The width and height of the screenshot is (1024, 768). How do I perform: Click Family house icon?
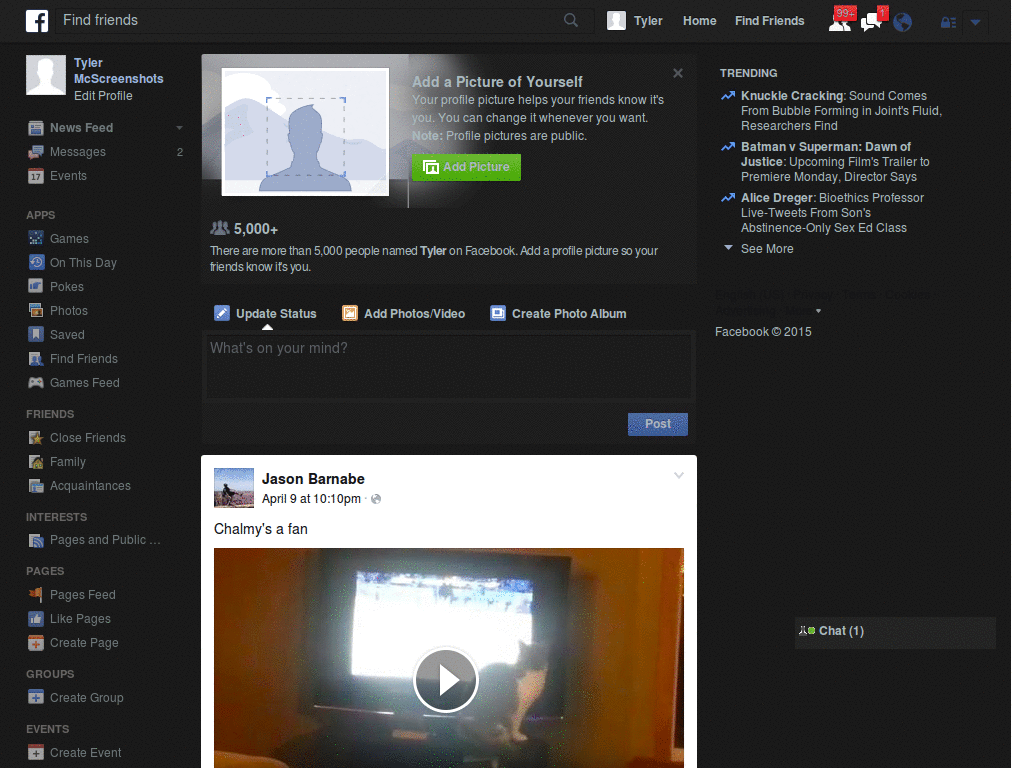point(36,462)
